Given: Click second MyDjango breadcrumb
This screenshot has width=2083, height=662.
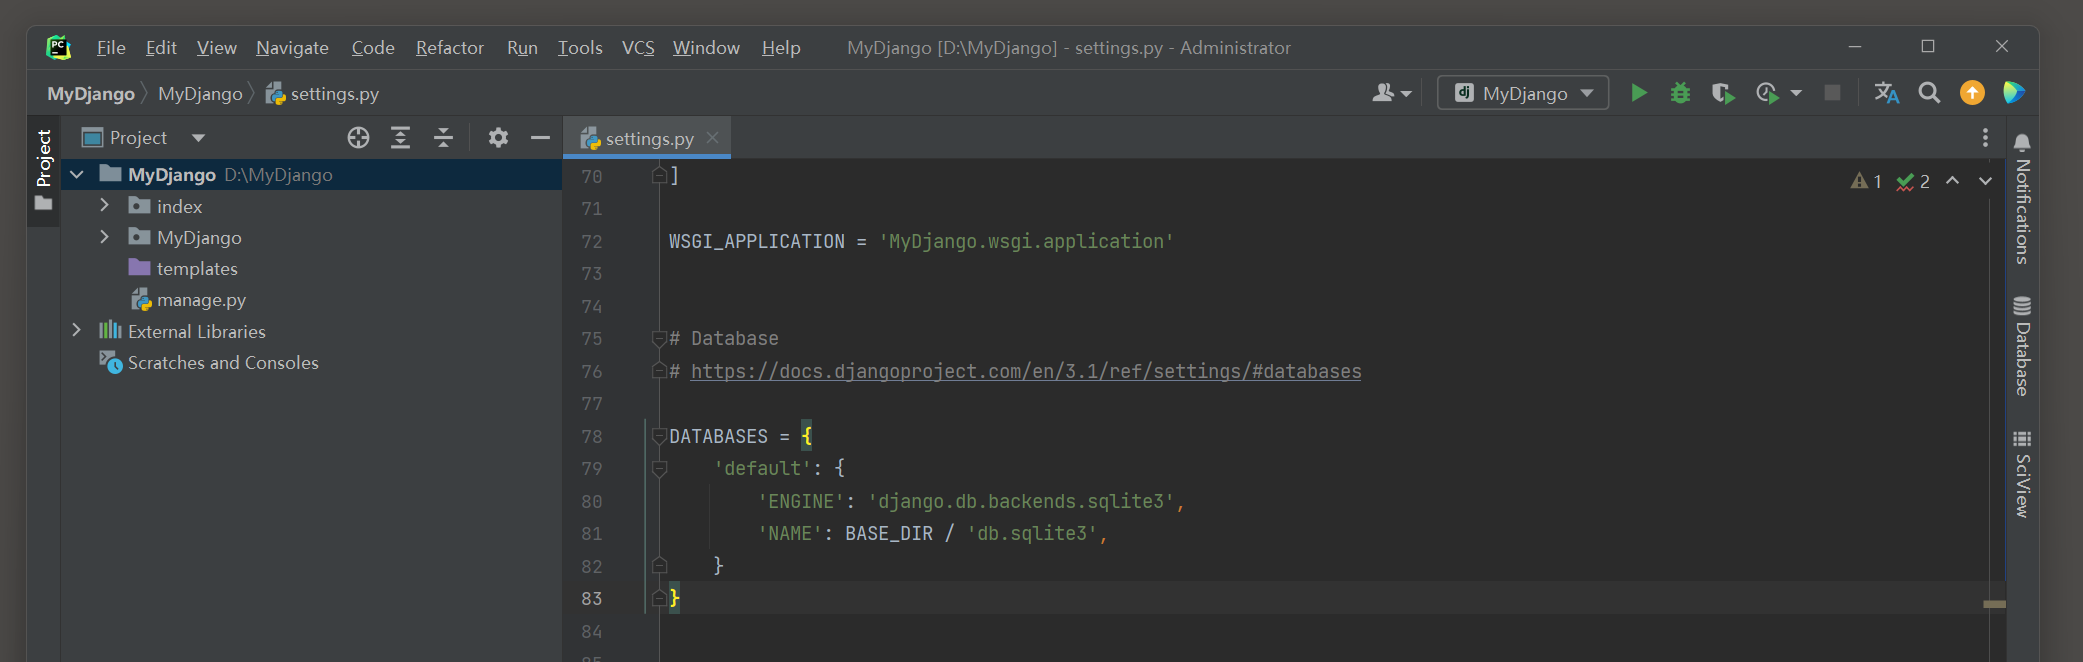Looking at the screenshot, I should point(200,94).
